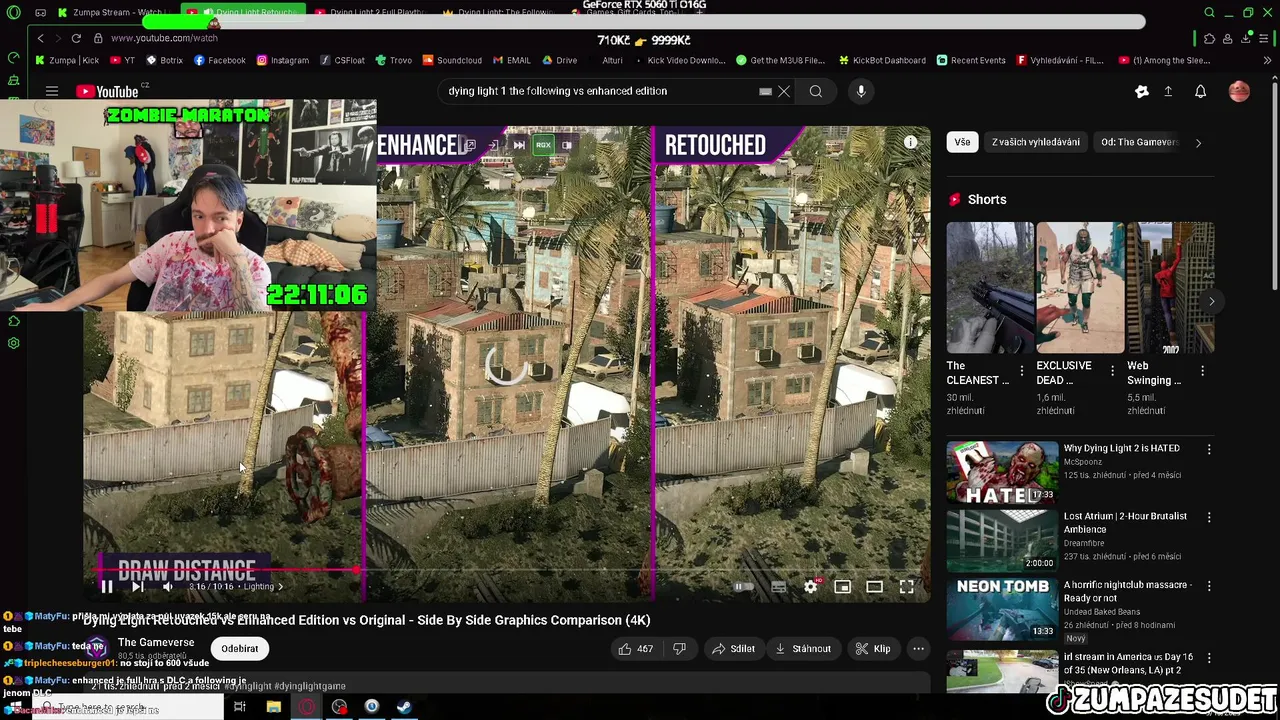This screenshot has width=1280, height=720.
Task: Start voice search with the microphone icon
Action: (x=861, y=91)
